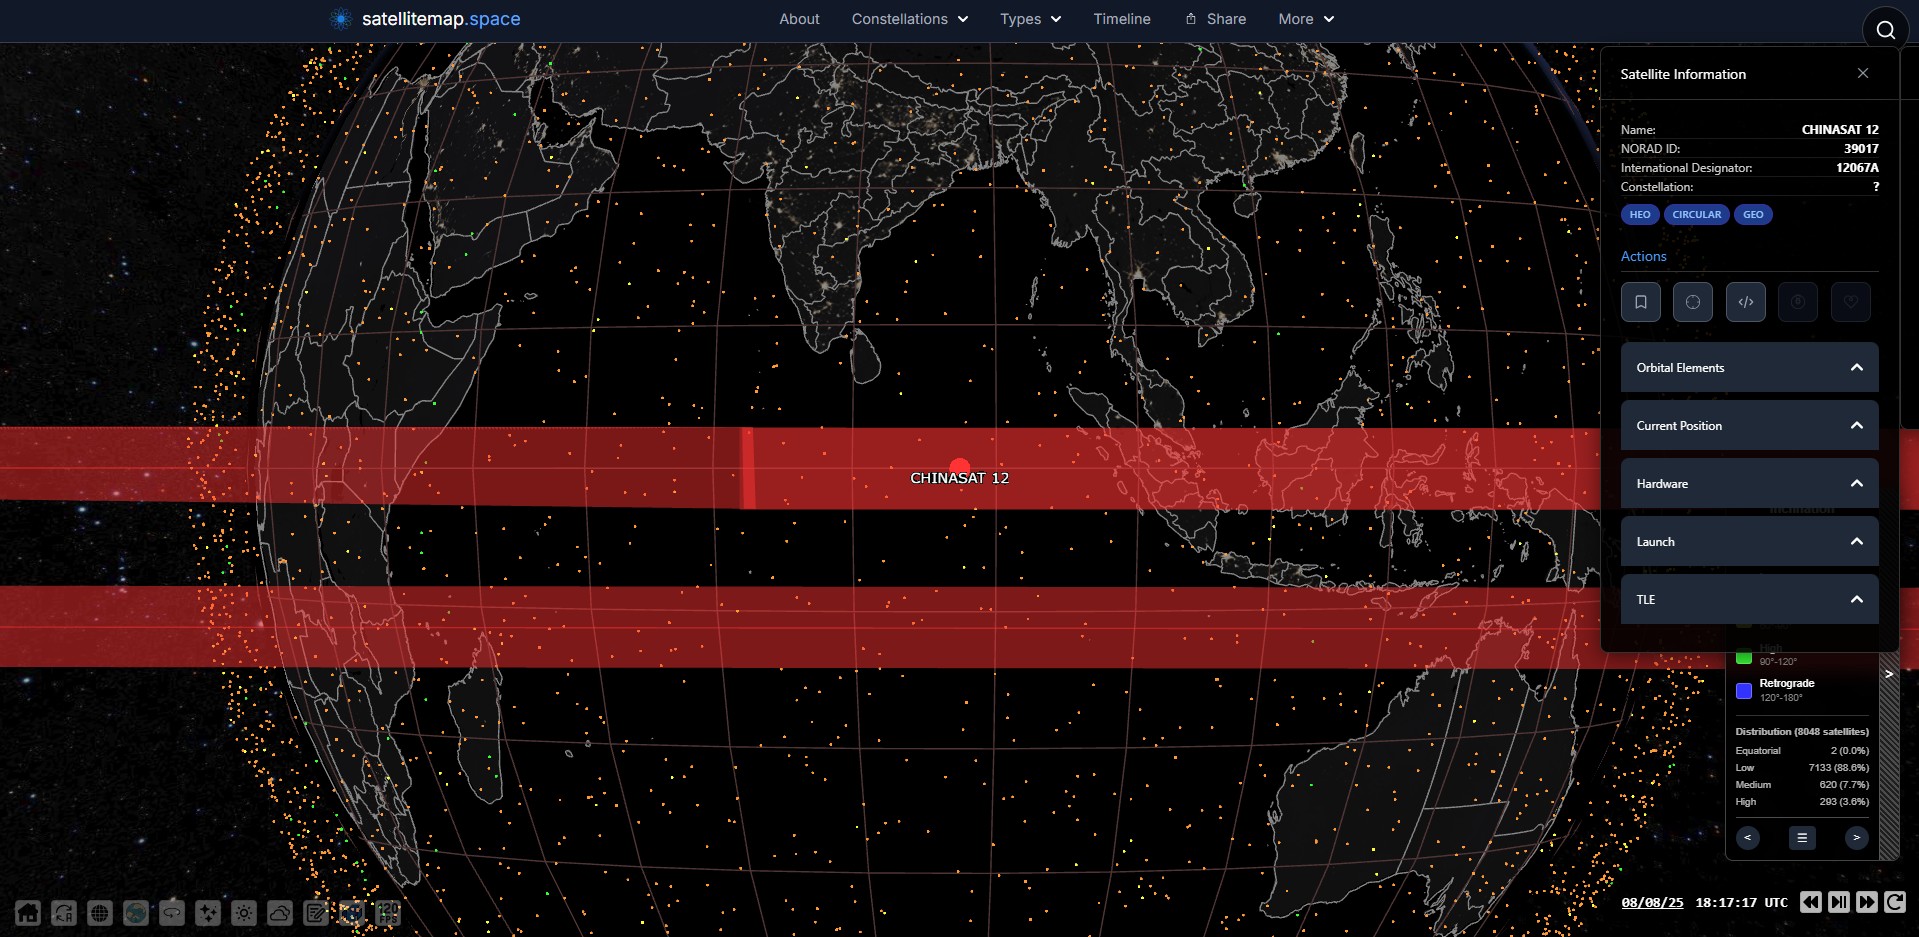This screenshot has width=1919, height=937.
Task: Click the 18:17:17 UTC time display
Action: point(1741,902)
